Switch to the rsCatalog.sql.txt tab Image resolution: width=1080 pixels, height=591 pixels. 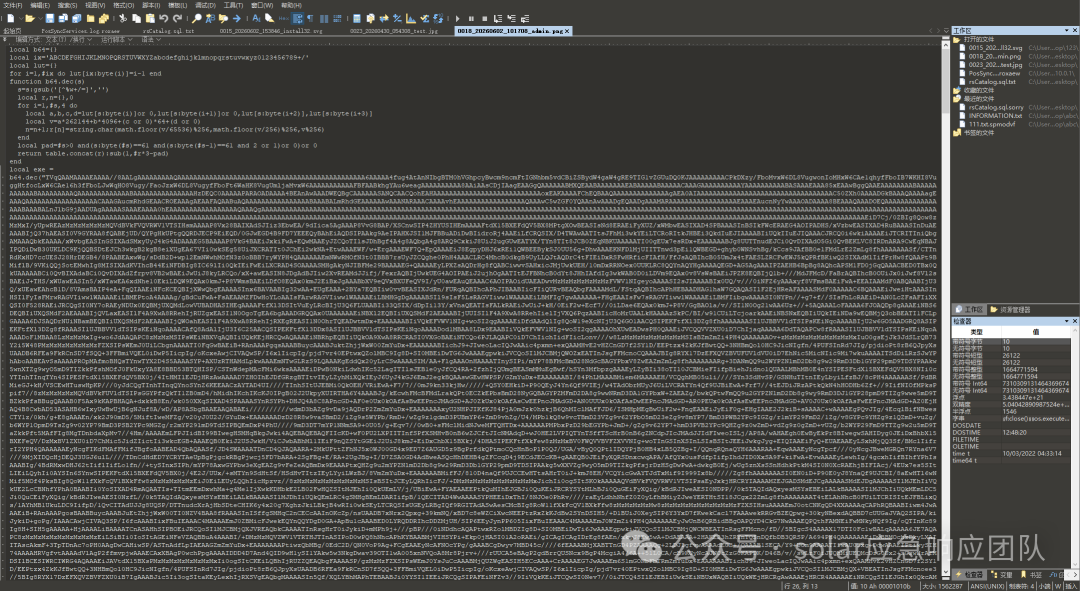[x=168, y=31]
